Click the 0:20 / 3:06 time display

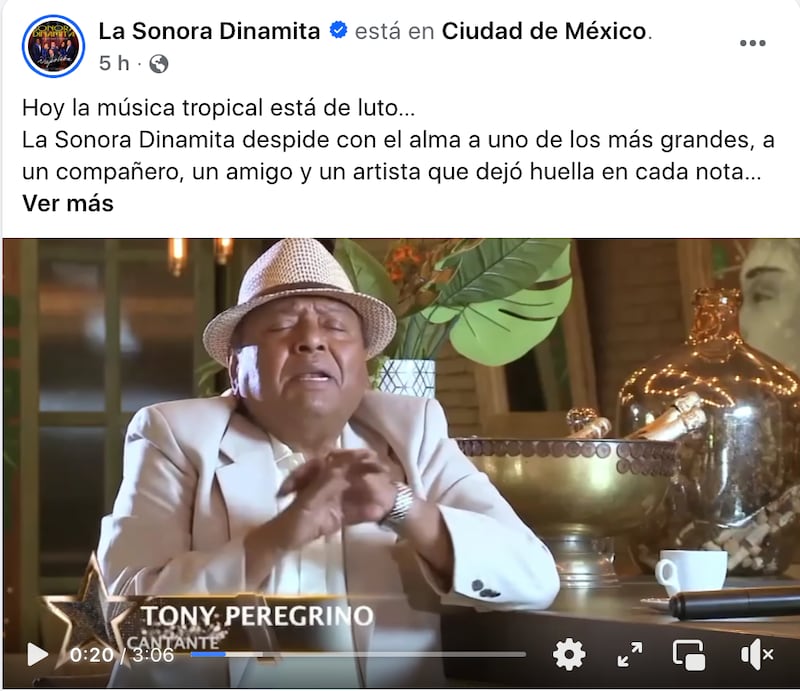tap(122, 654)
